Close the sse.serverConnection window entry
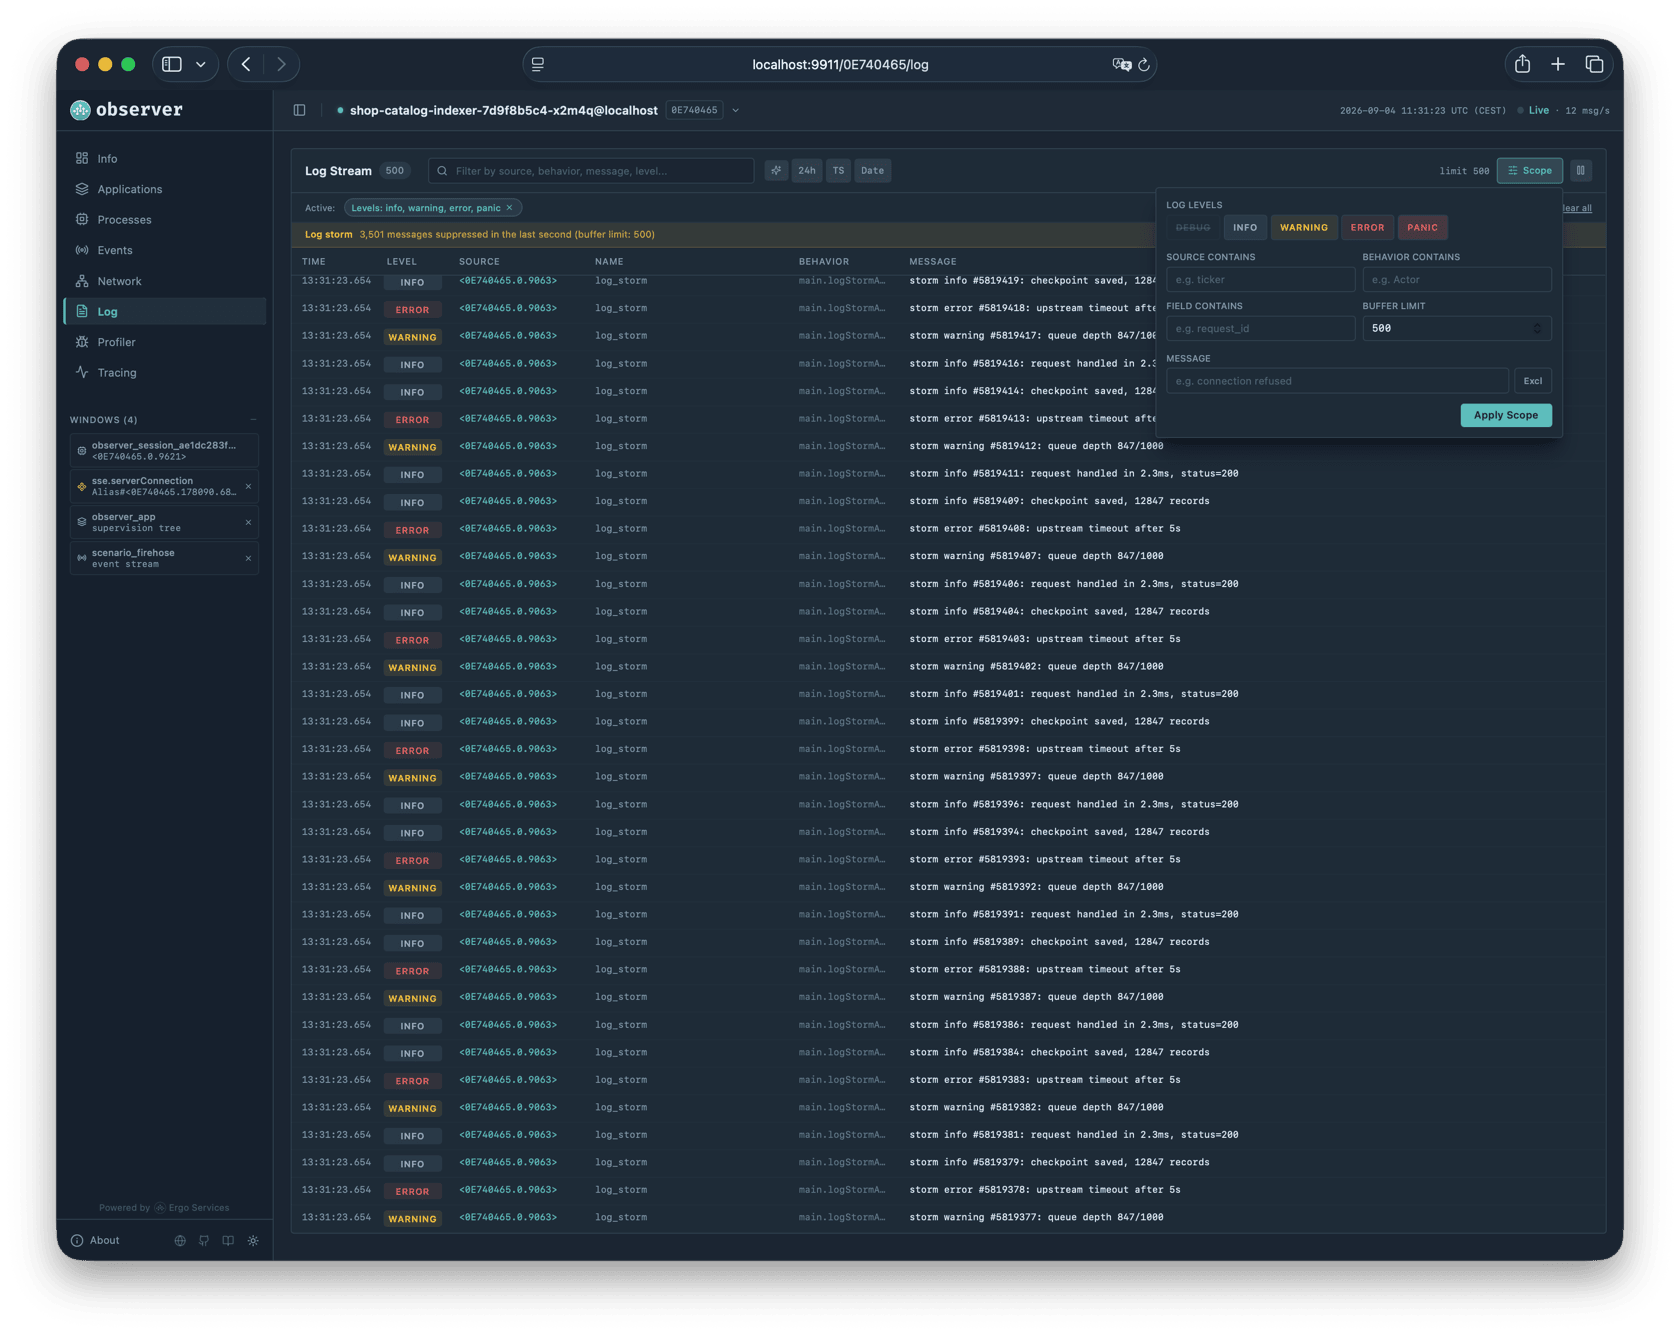Screen dimensions: 1680x1335 pos(249,487)
